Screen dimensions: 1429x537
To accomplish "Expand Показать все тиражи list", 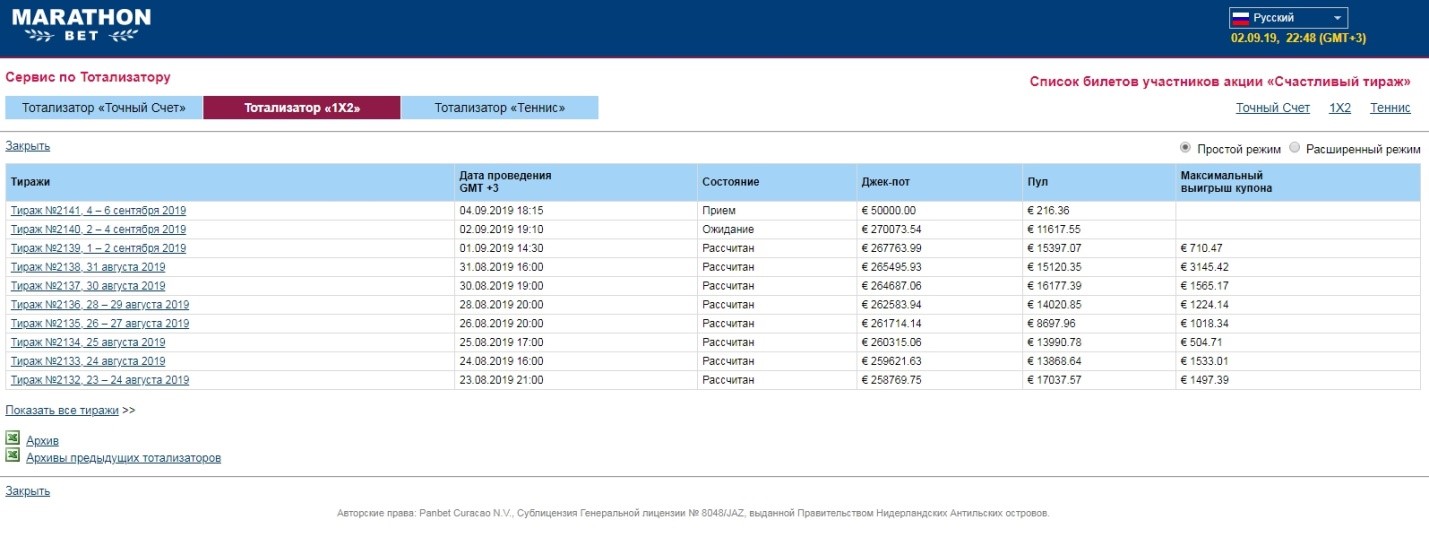I will [62, 410].
